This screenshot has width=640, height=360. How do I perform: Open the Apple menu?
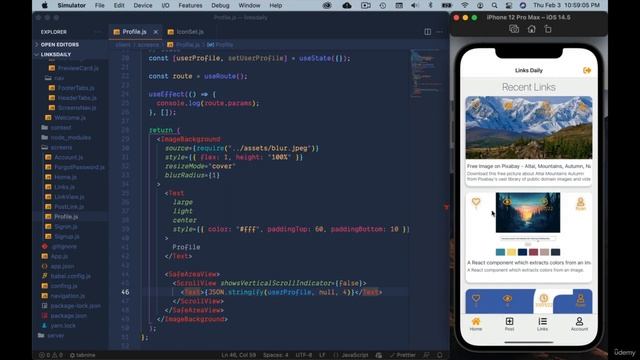[44, 5]
